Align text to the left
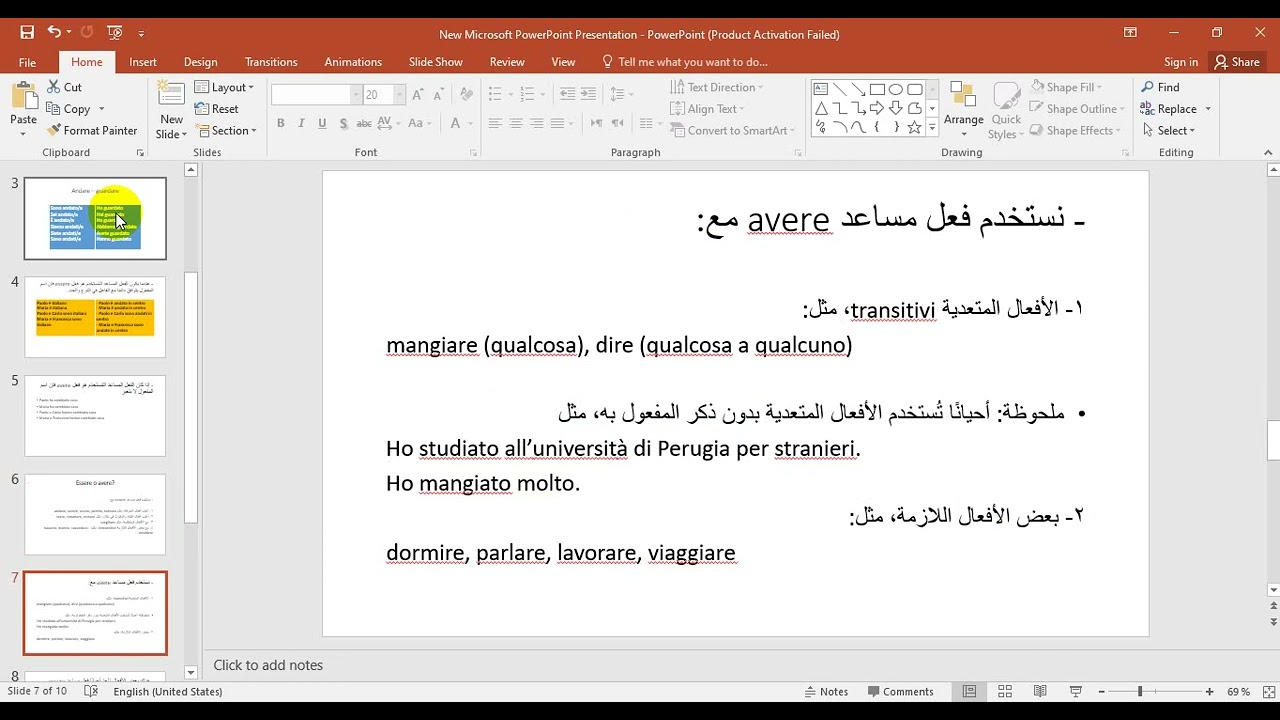The width and height of the screenshot is (1280, 720). click(494, 123)
